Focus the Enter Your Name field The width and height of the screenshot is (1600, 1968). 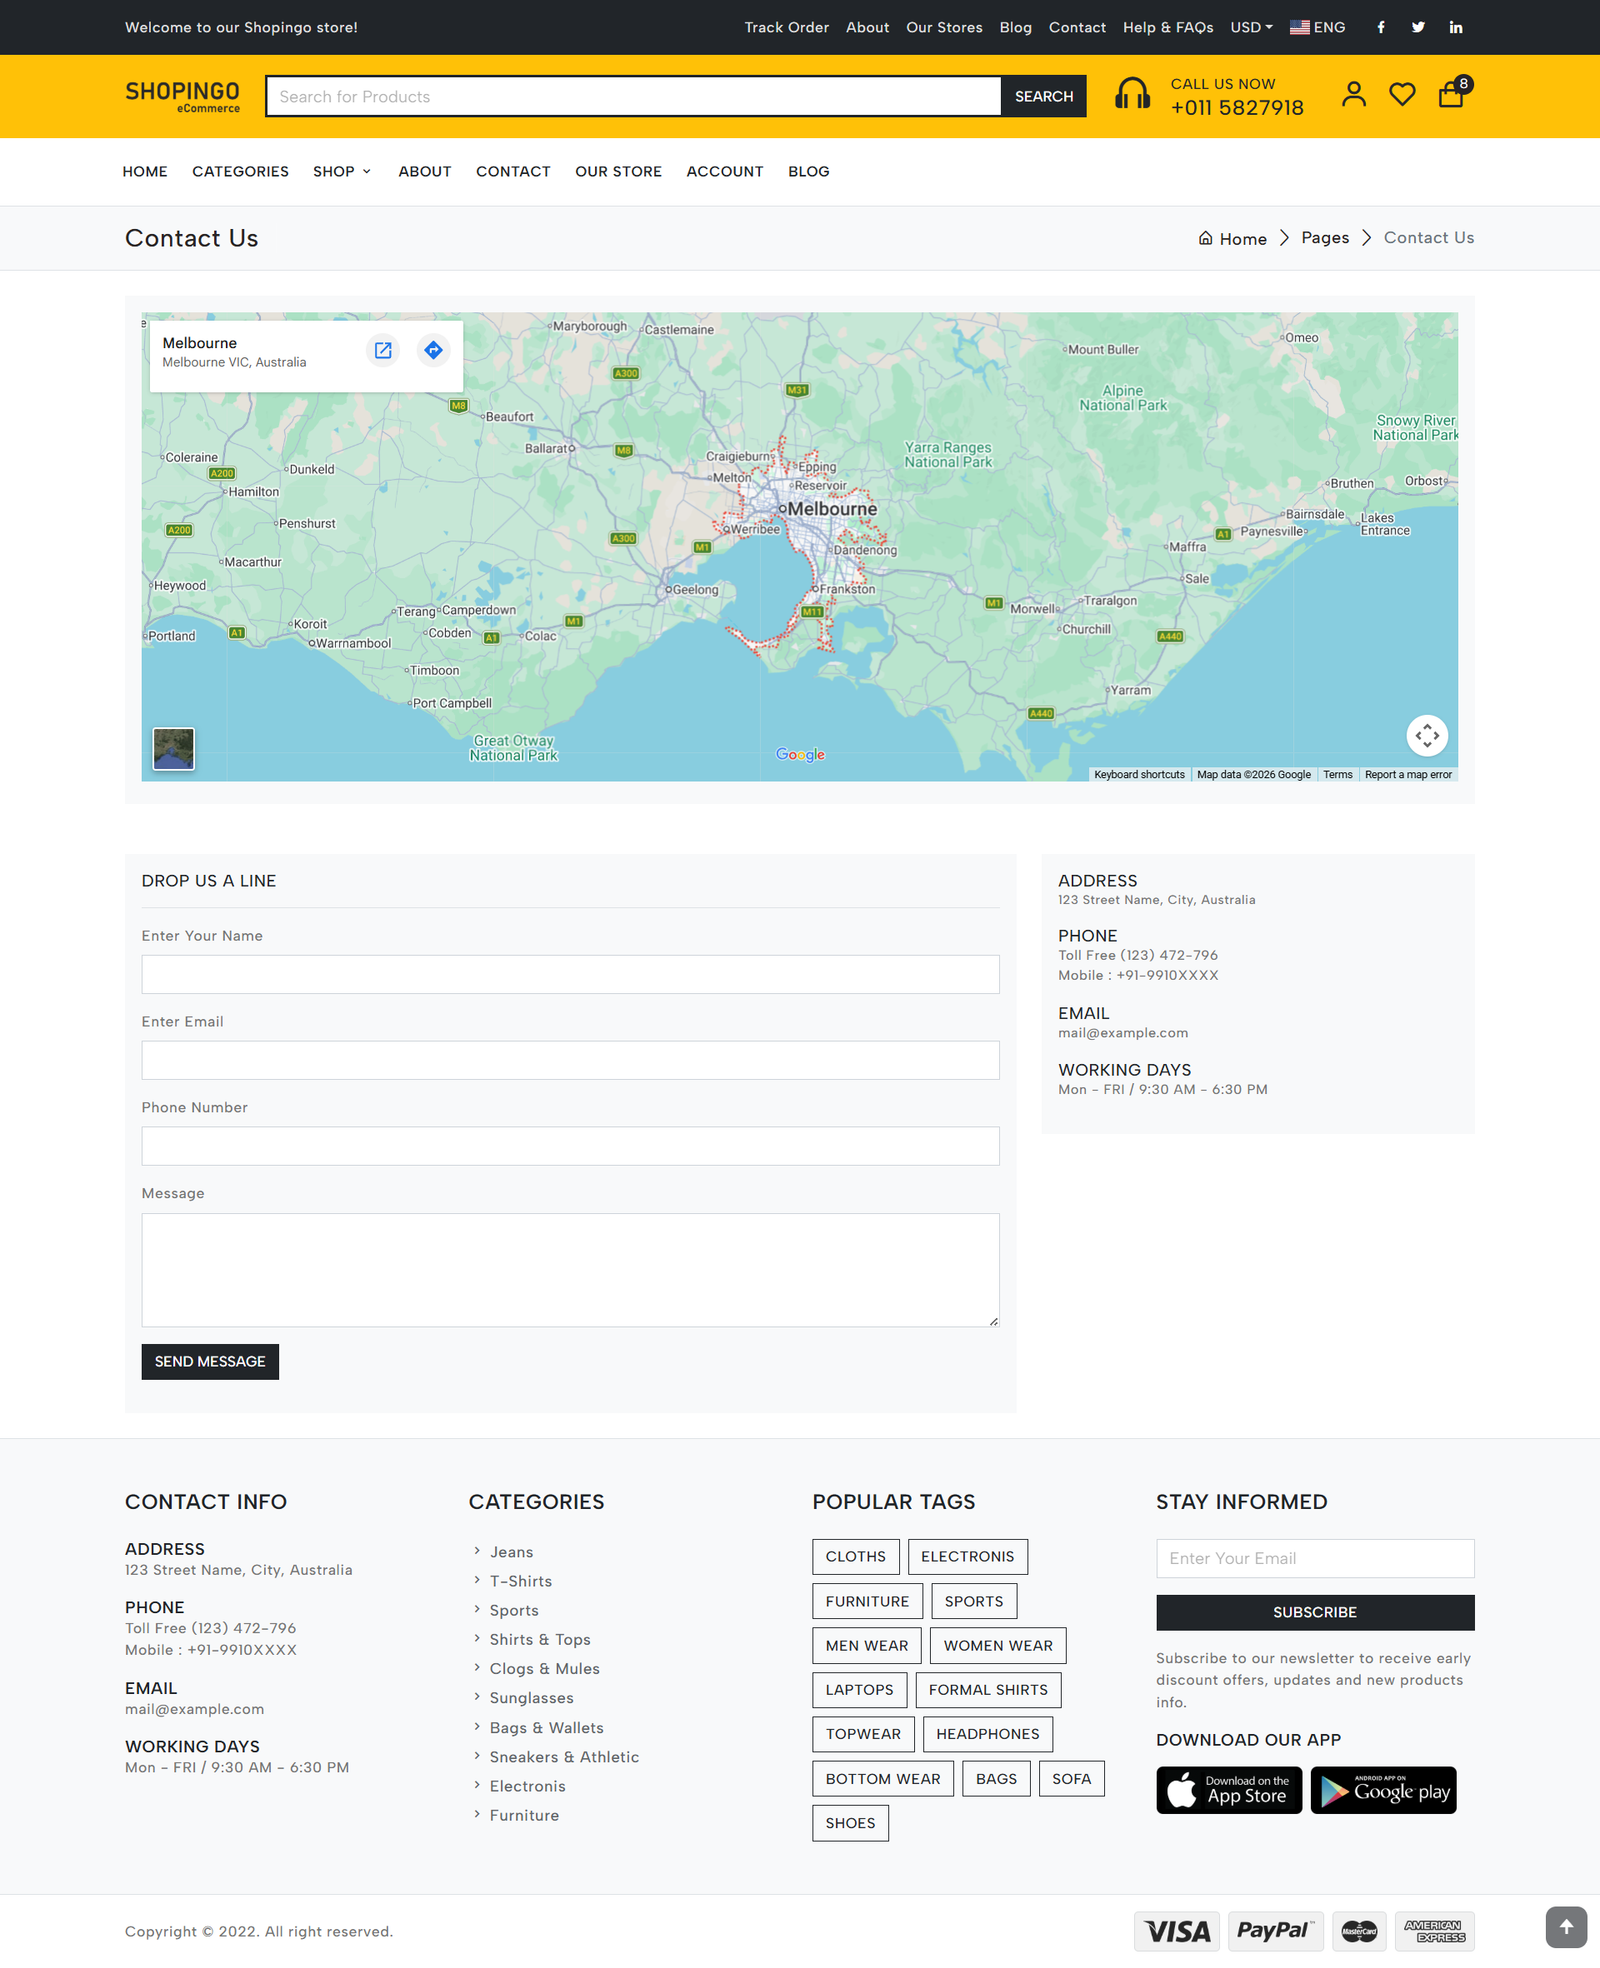(570, 974)
